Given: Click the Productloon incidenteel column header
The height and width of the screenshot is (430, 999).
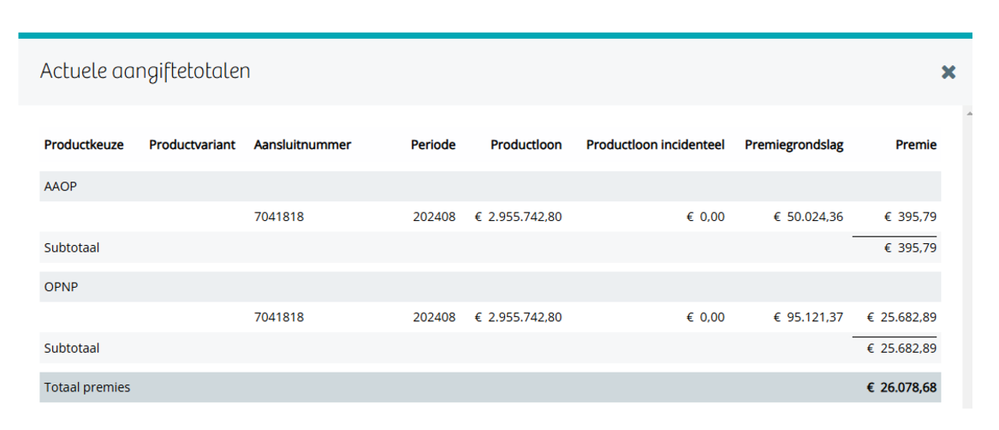Looking at the screenshot, I should 655,145.
